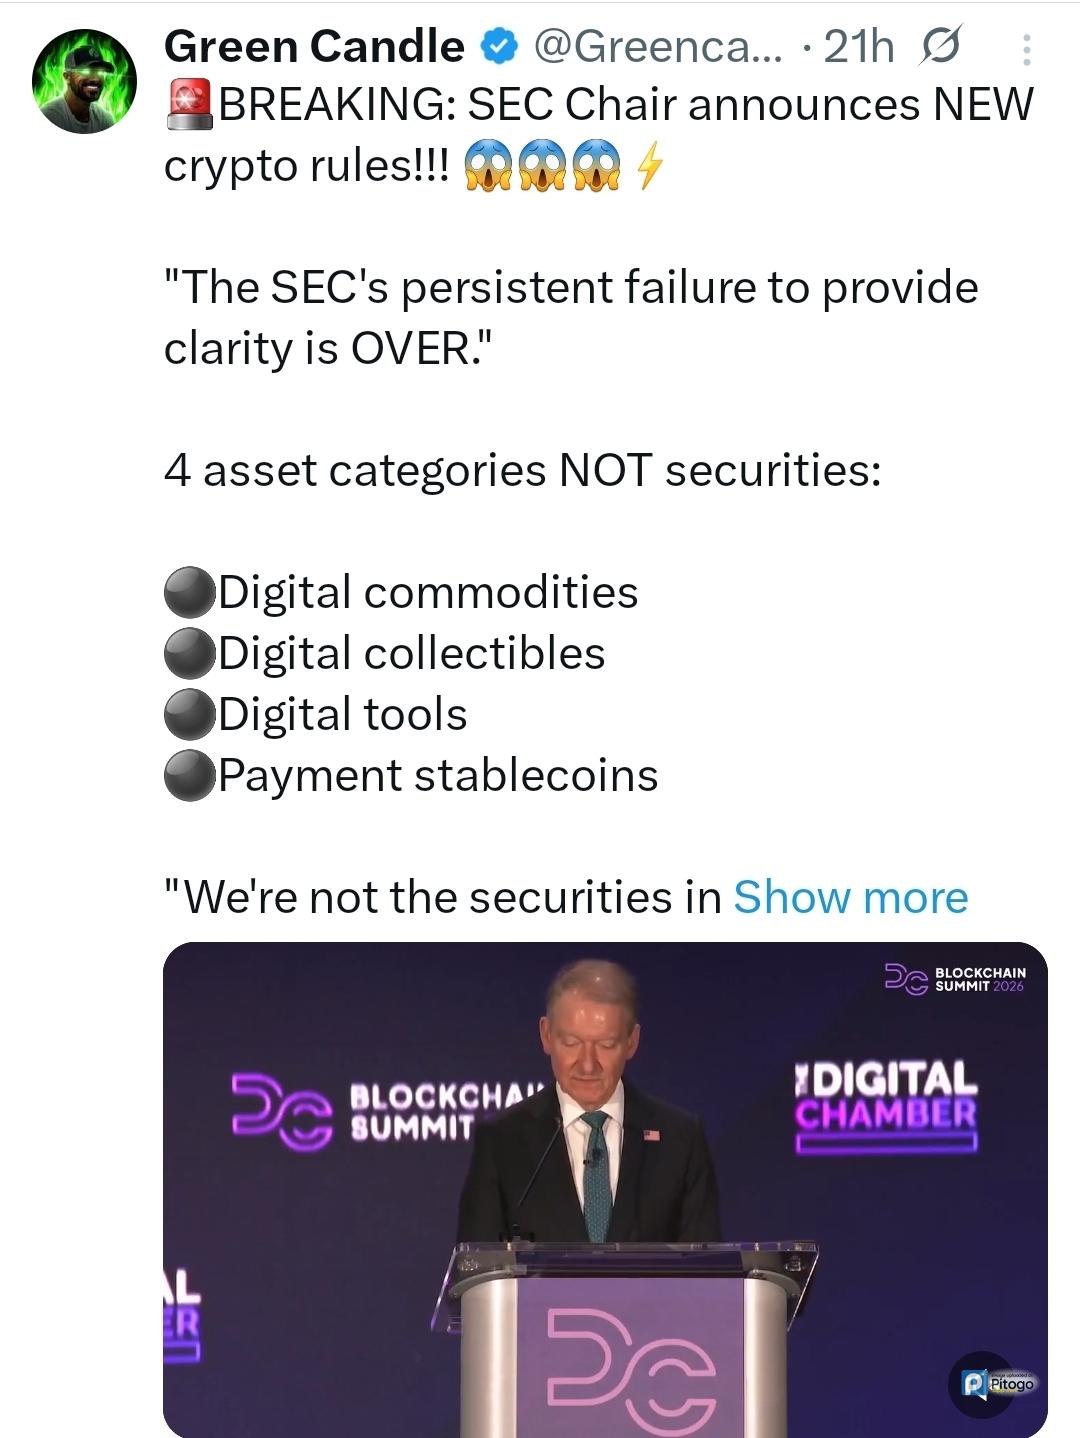Open the Green Candle display name
This screenshot has height=1438, width=1080.
pyautogui.click(x=314, y=46)
